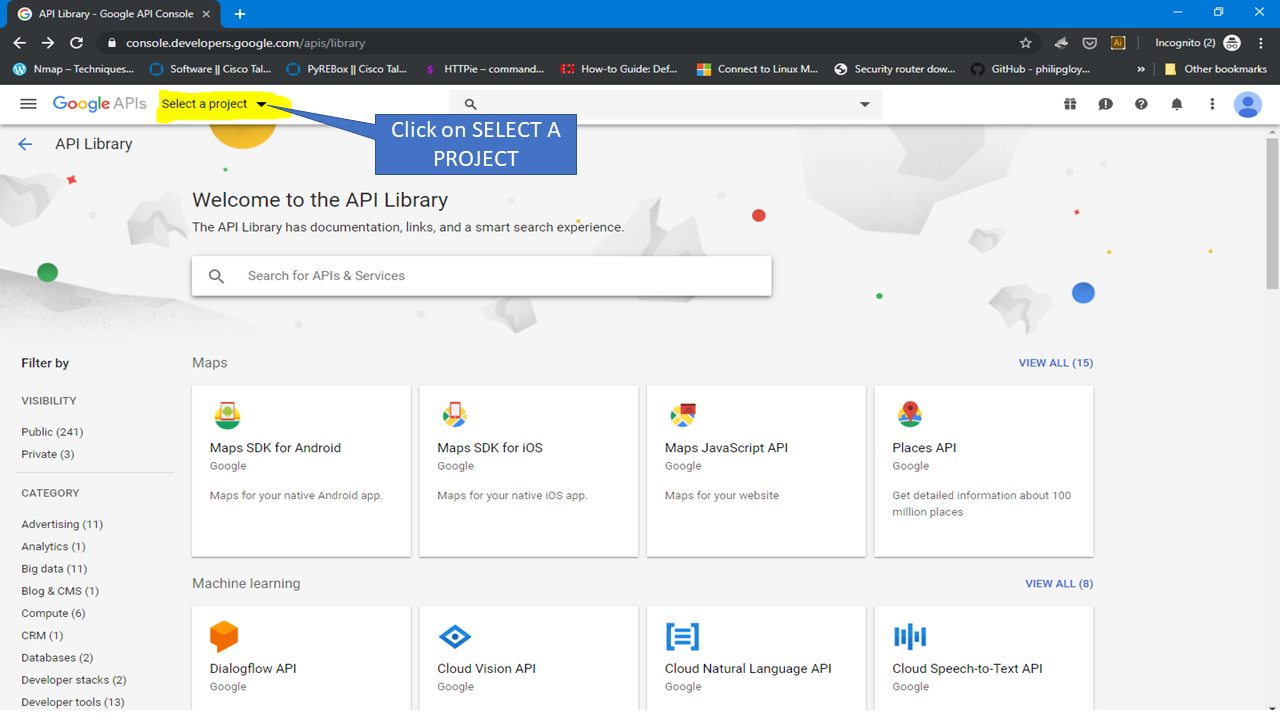Open the Nmap – Techniques bookmark
Image resolution: width=1280 pixels, height=720 pixels.
coord(73,69)
